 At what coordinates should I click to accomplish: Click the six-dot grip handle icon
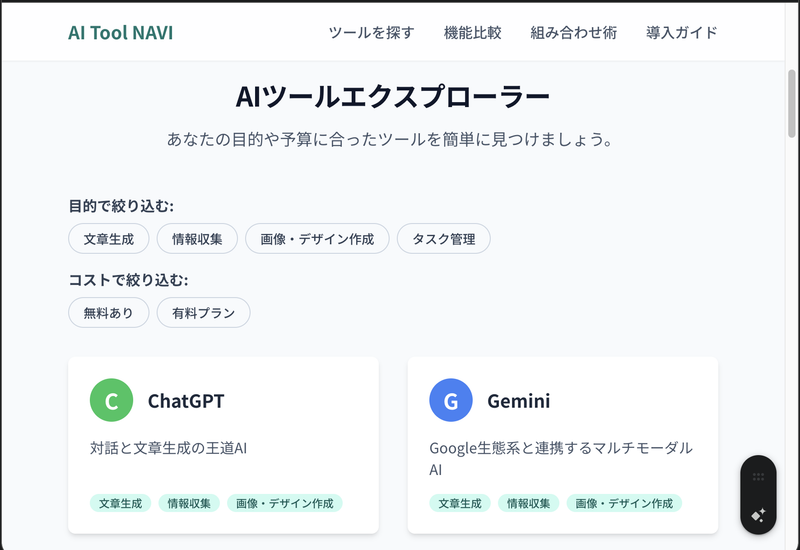tap(758, 477)
